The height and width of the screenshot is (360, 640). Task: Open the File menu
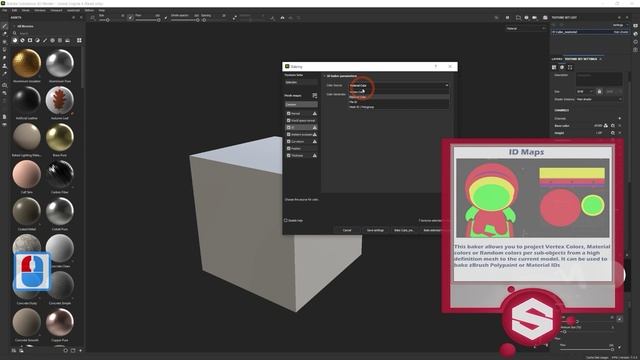[5, 10]
